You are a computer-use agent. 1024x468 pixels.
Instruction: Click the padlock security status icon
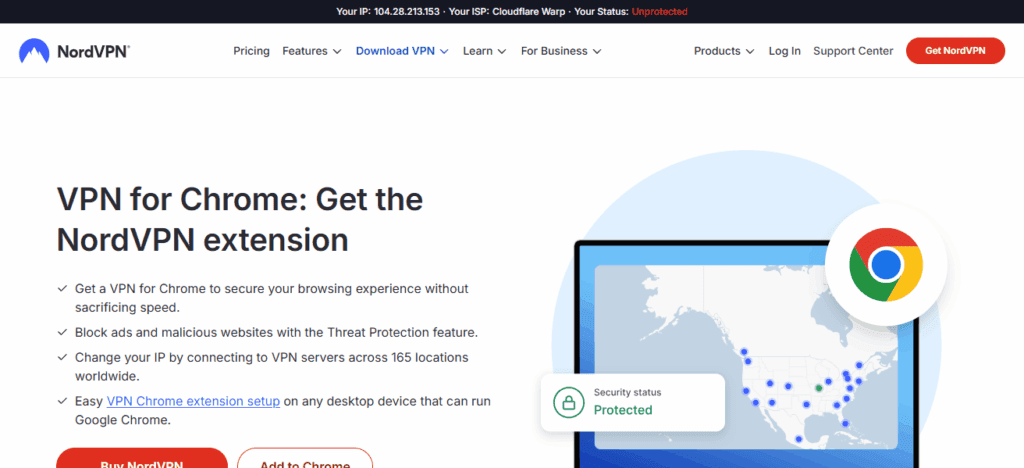click(x=568, y=402)
